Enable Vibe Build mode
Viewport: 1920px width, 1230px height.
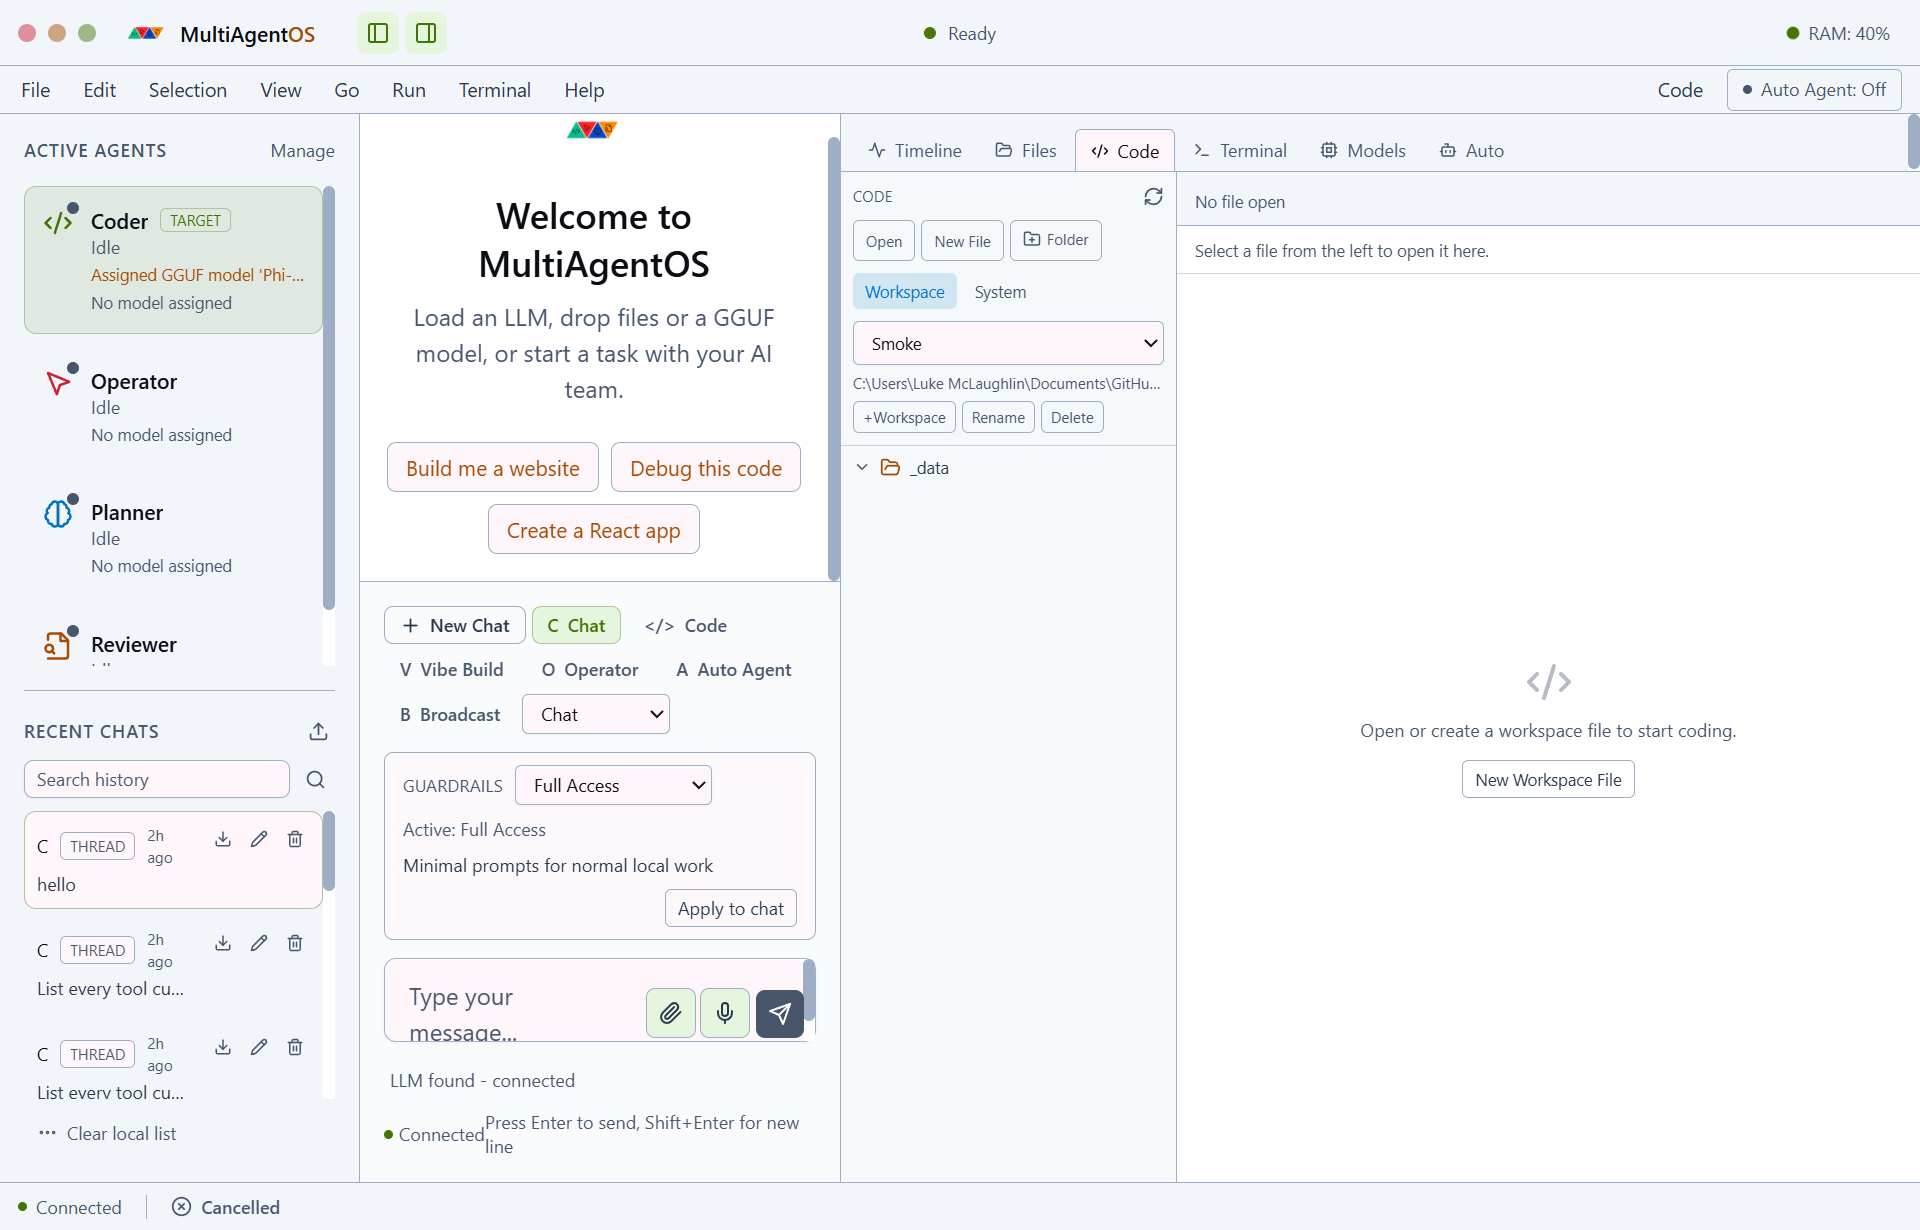pos(452,670)
